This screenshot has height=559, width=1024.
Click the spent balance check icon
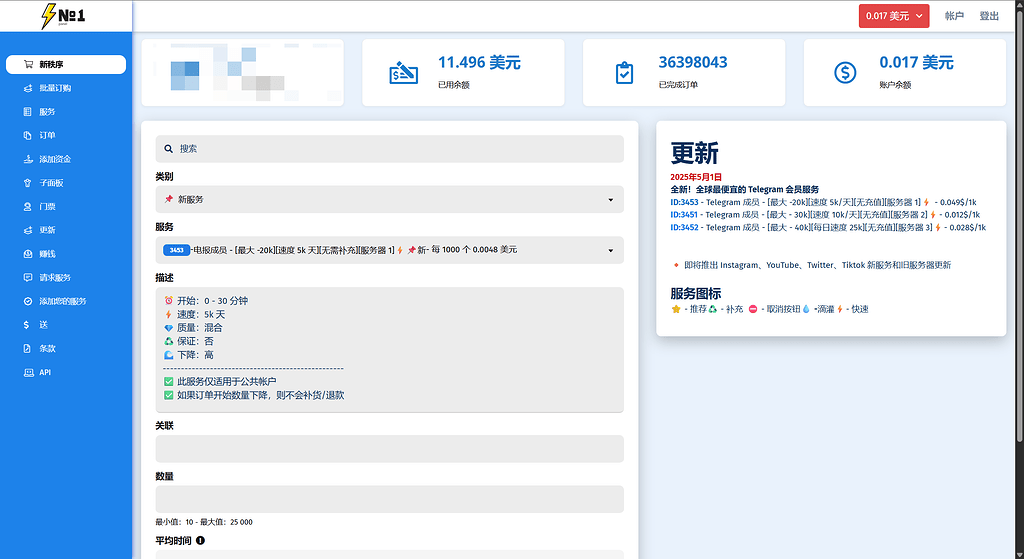(x=404, y=72)
